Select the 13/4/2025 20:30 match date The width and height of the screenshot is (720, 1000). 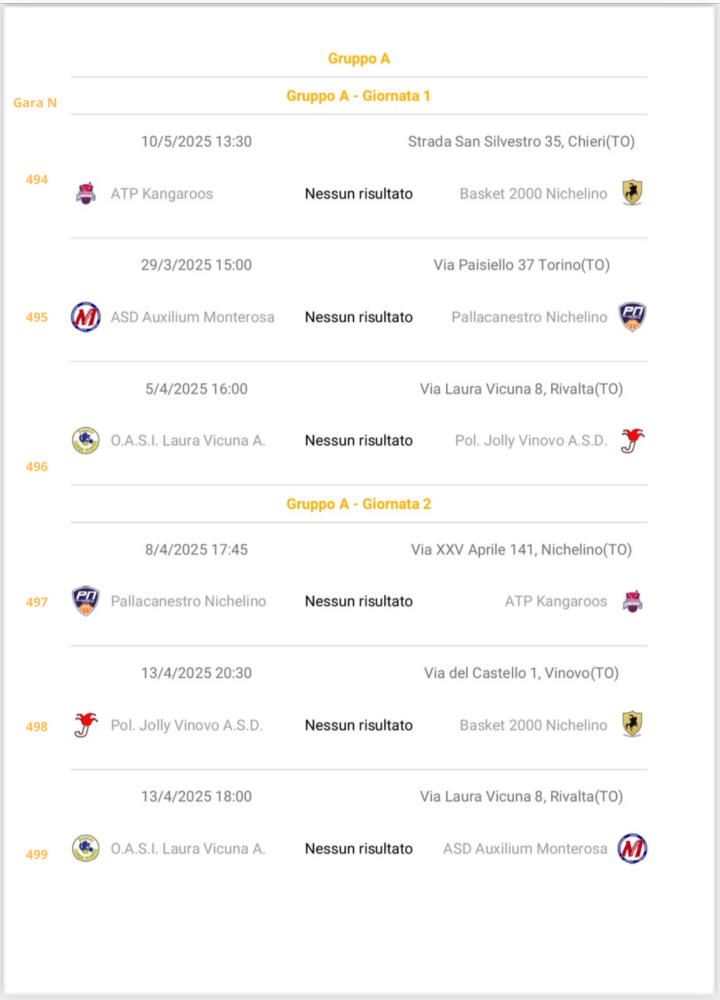(196, 673)
